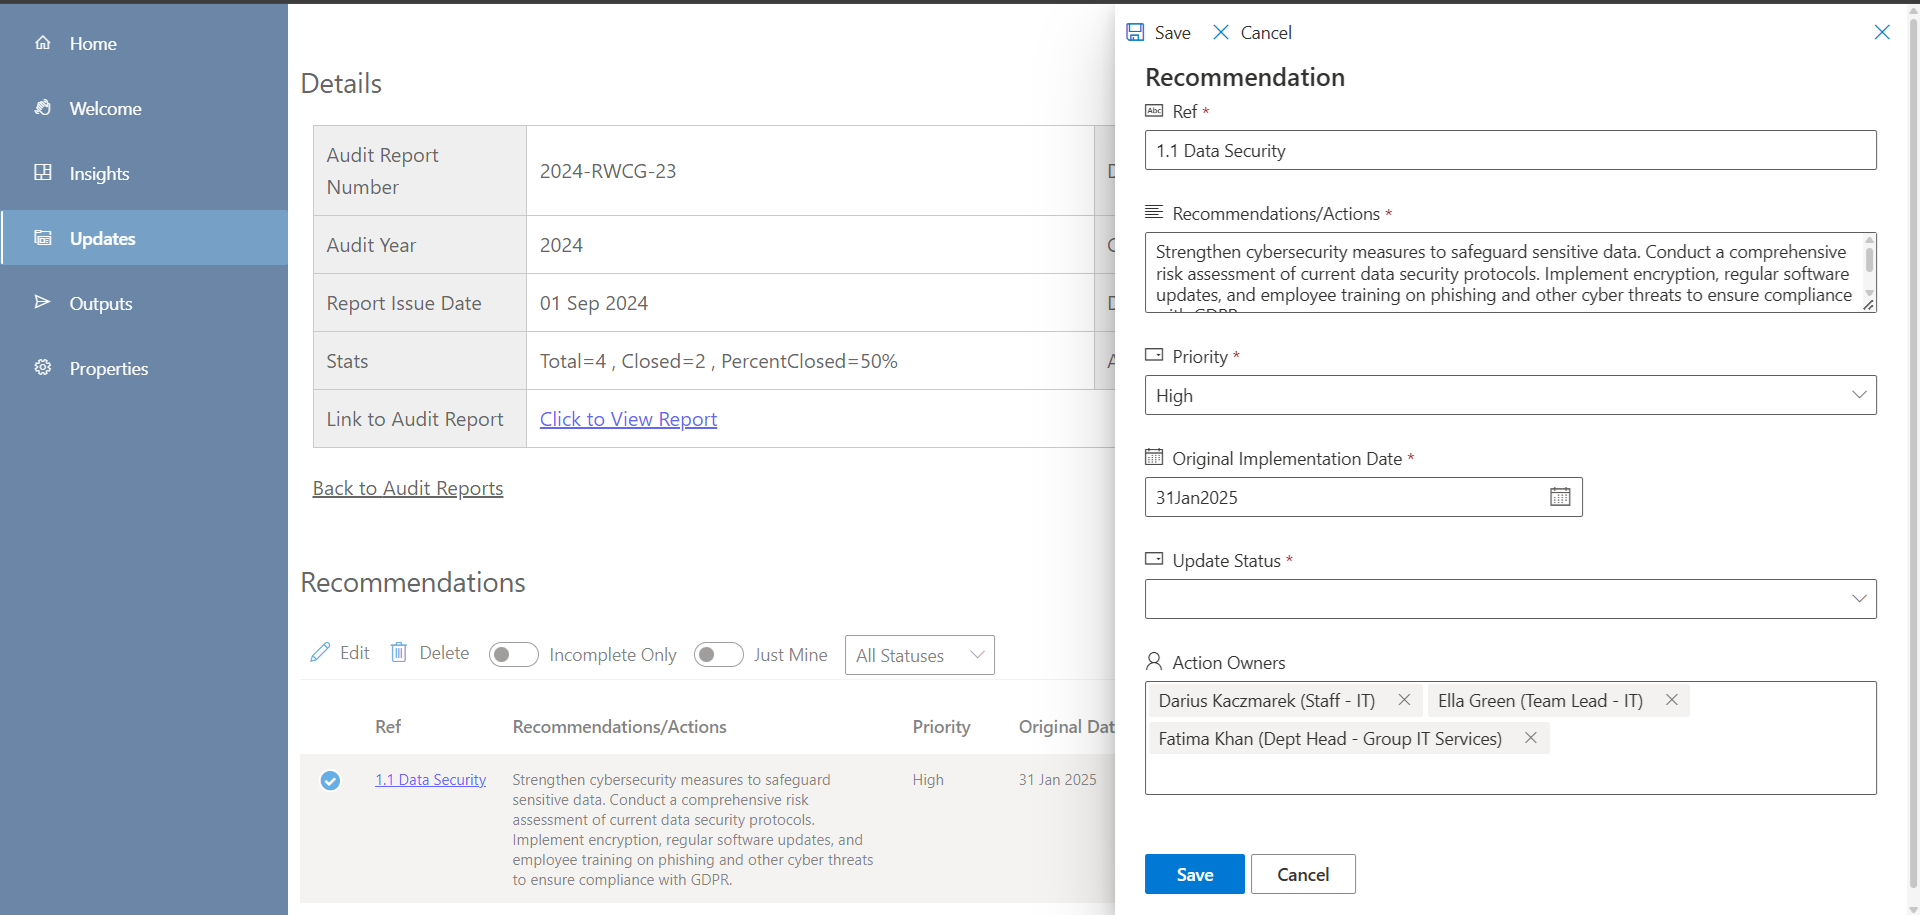Remove Ella Green from Action Owners
1920x915 pixels.
tap(1671, 700)
